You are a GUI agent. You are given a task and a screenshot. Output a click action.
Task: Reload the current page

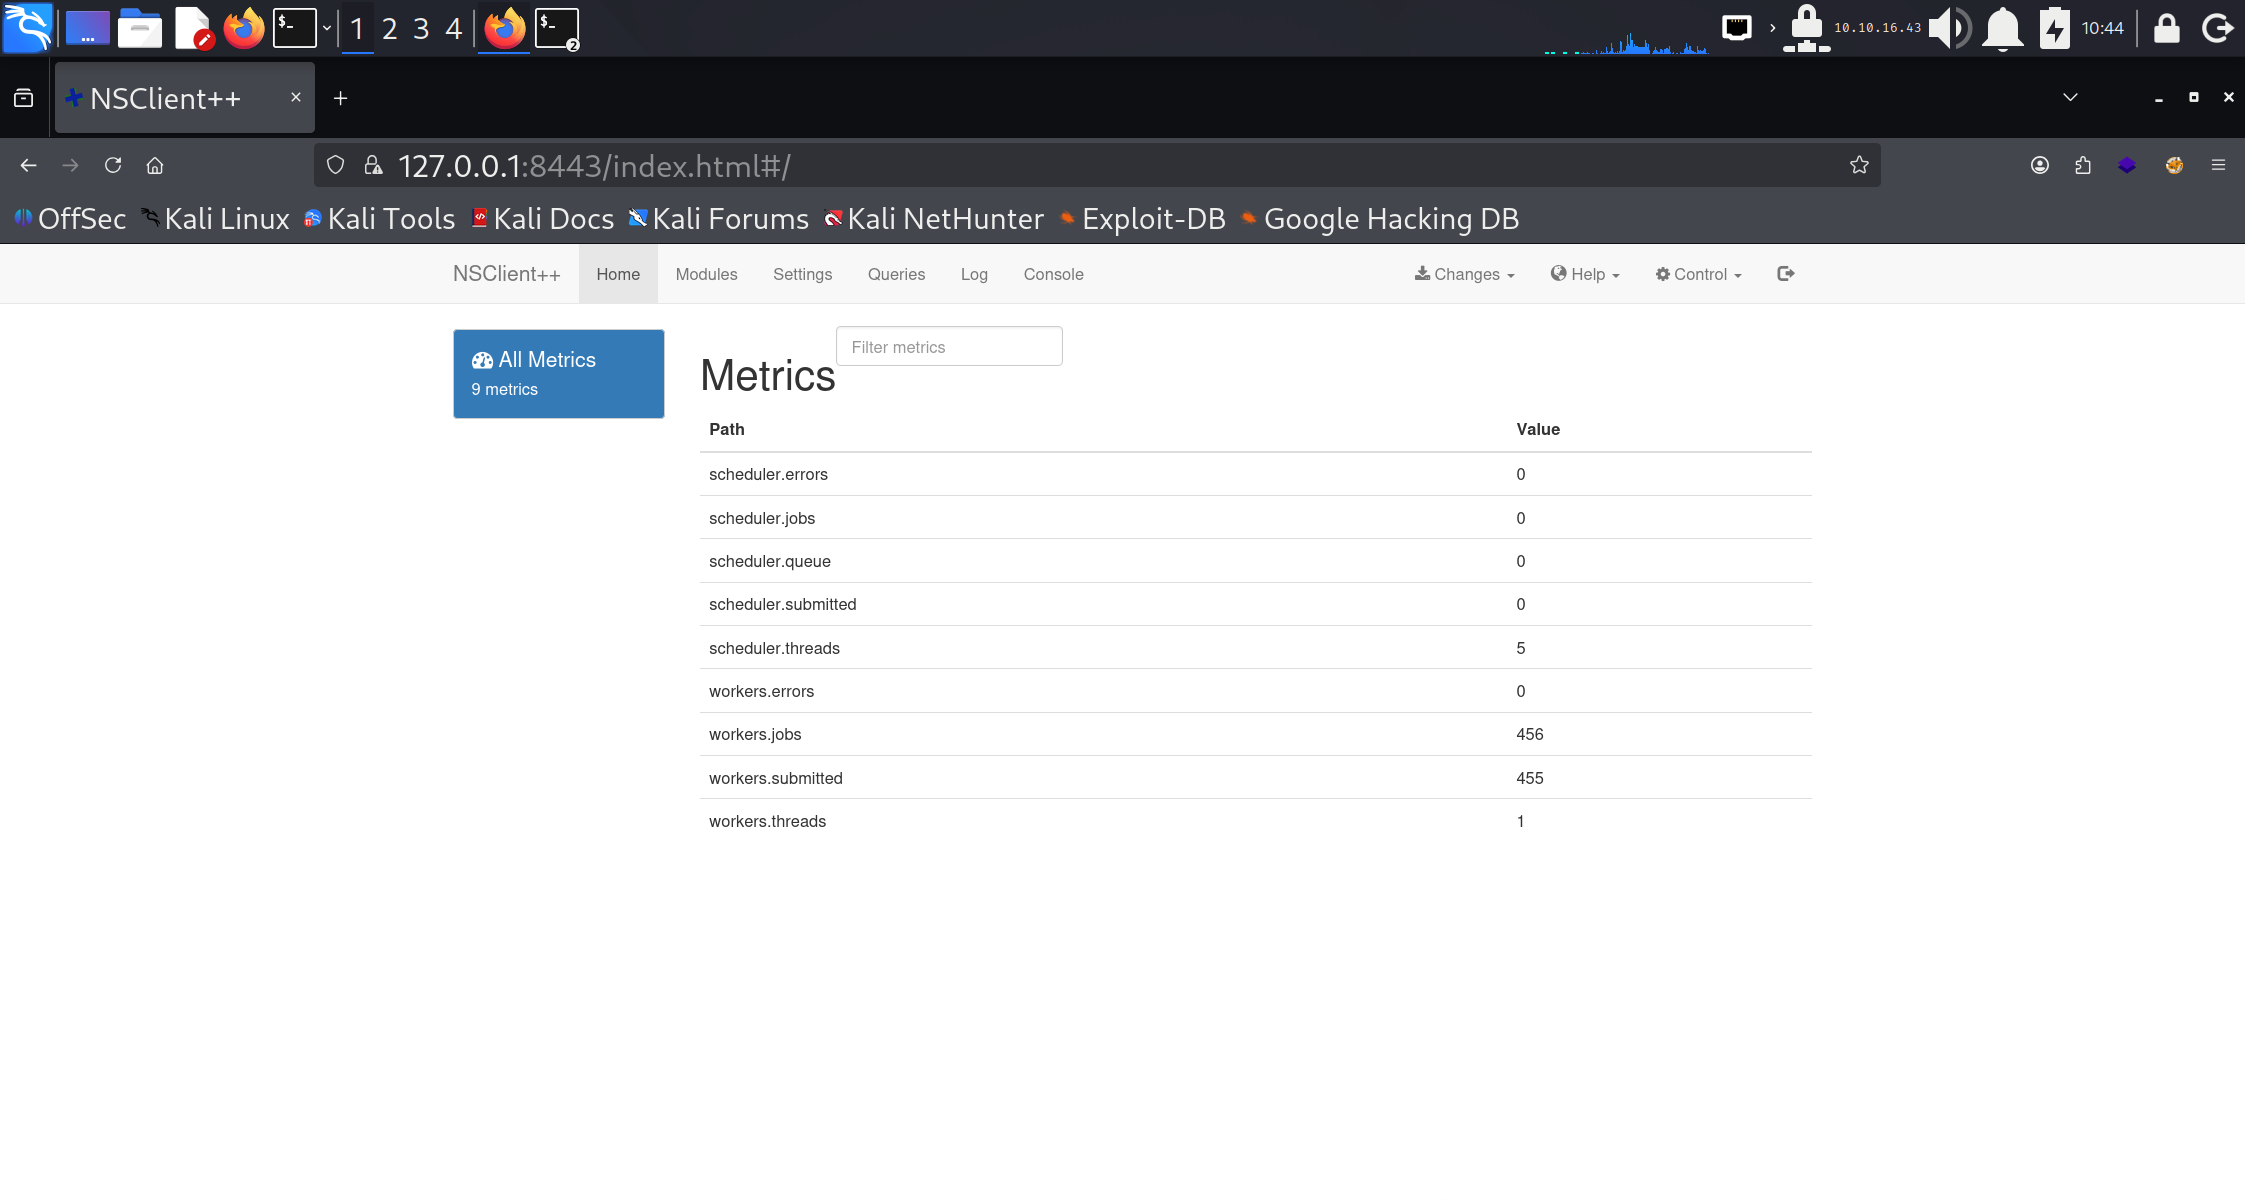pos(113,166)
